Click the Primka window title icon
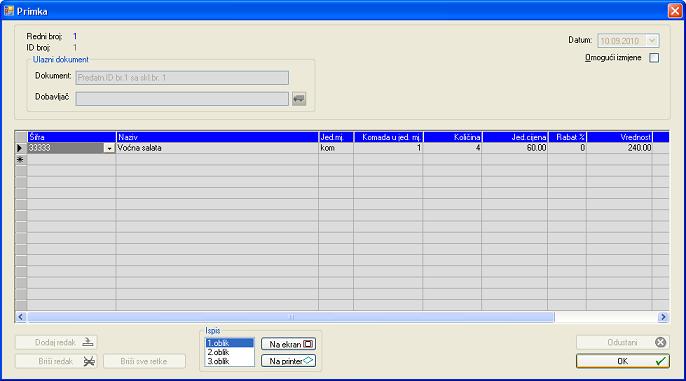 coord(9,10)
